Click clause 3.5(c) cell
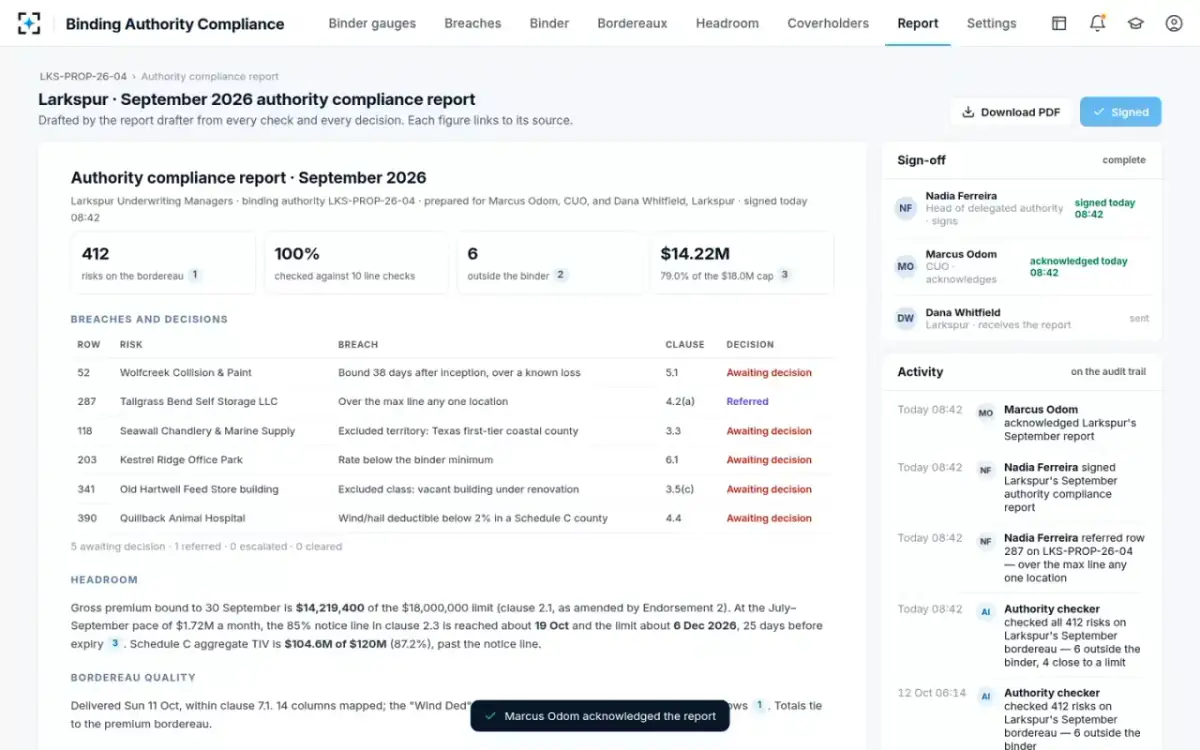The height and width of the screenshot is (750, 1200). pos(680,489)
